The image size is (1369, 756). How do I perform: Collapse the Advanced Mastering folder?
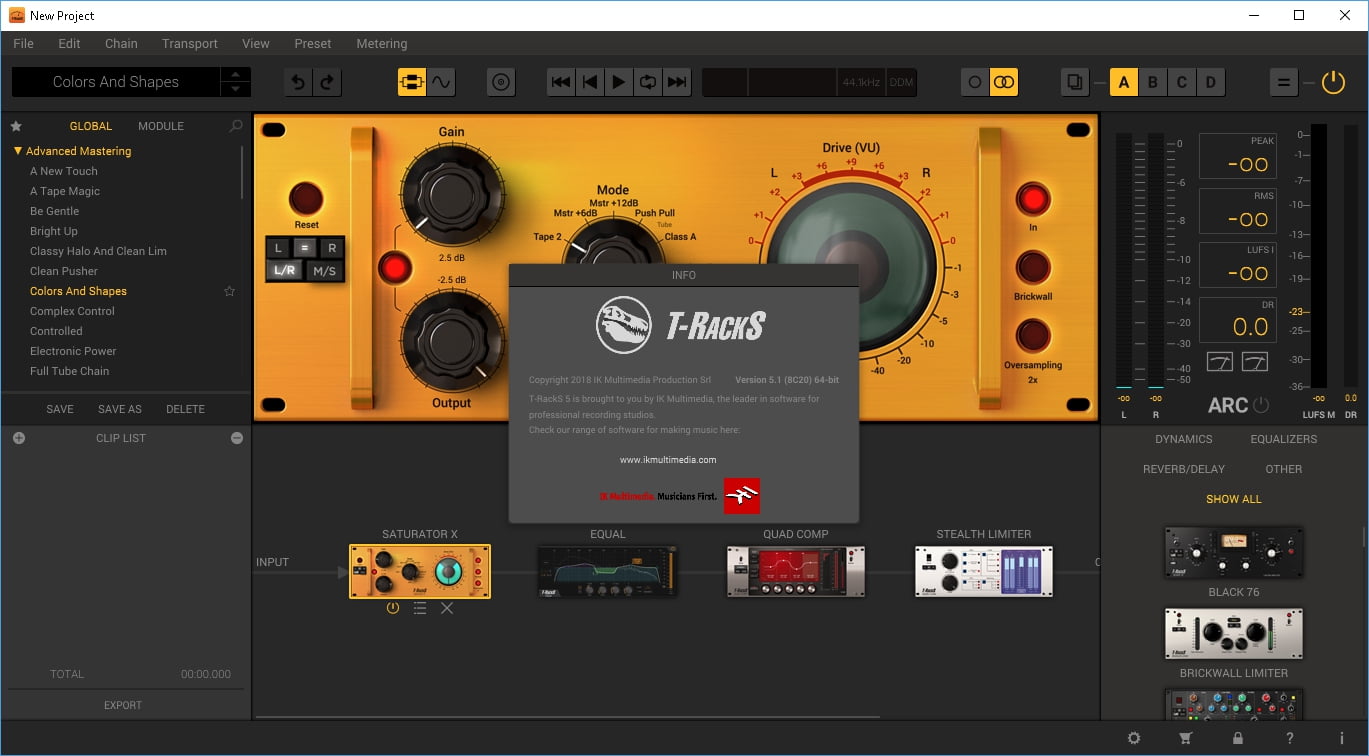[18, 151]
